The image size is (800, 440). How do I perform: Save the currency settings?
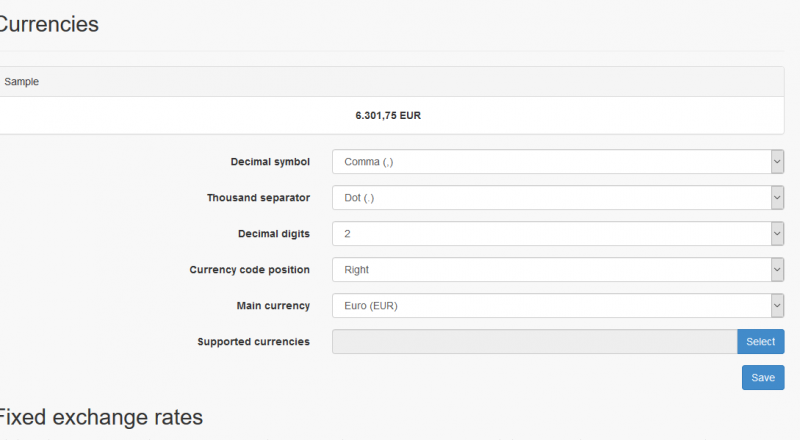point(763,378)
